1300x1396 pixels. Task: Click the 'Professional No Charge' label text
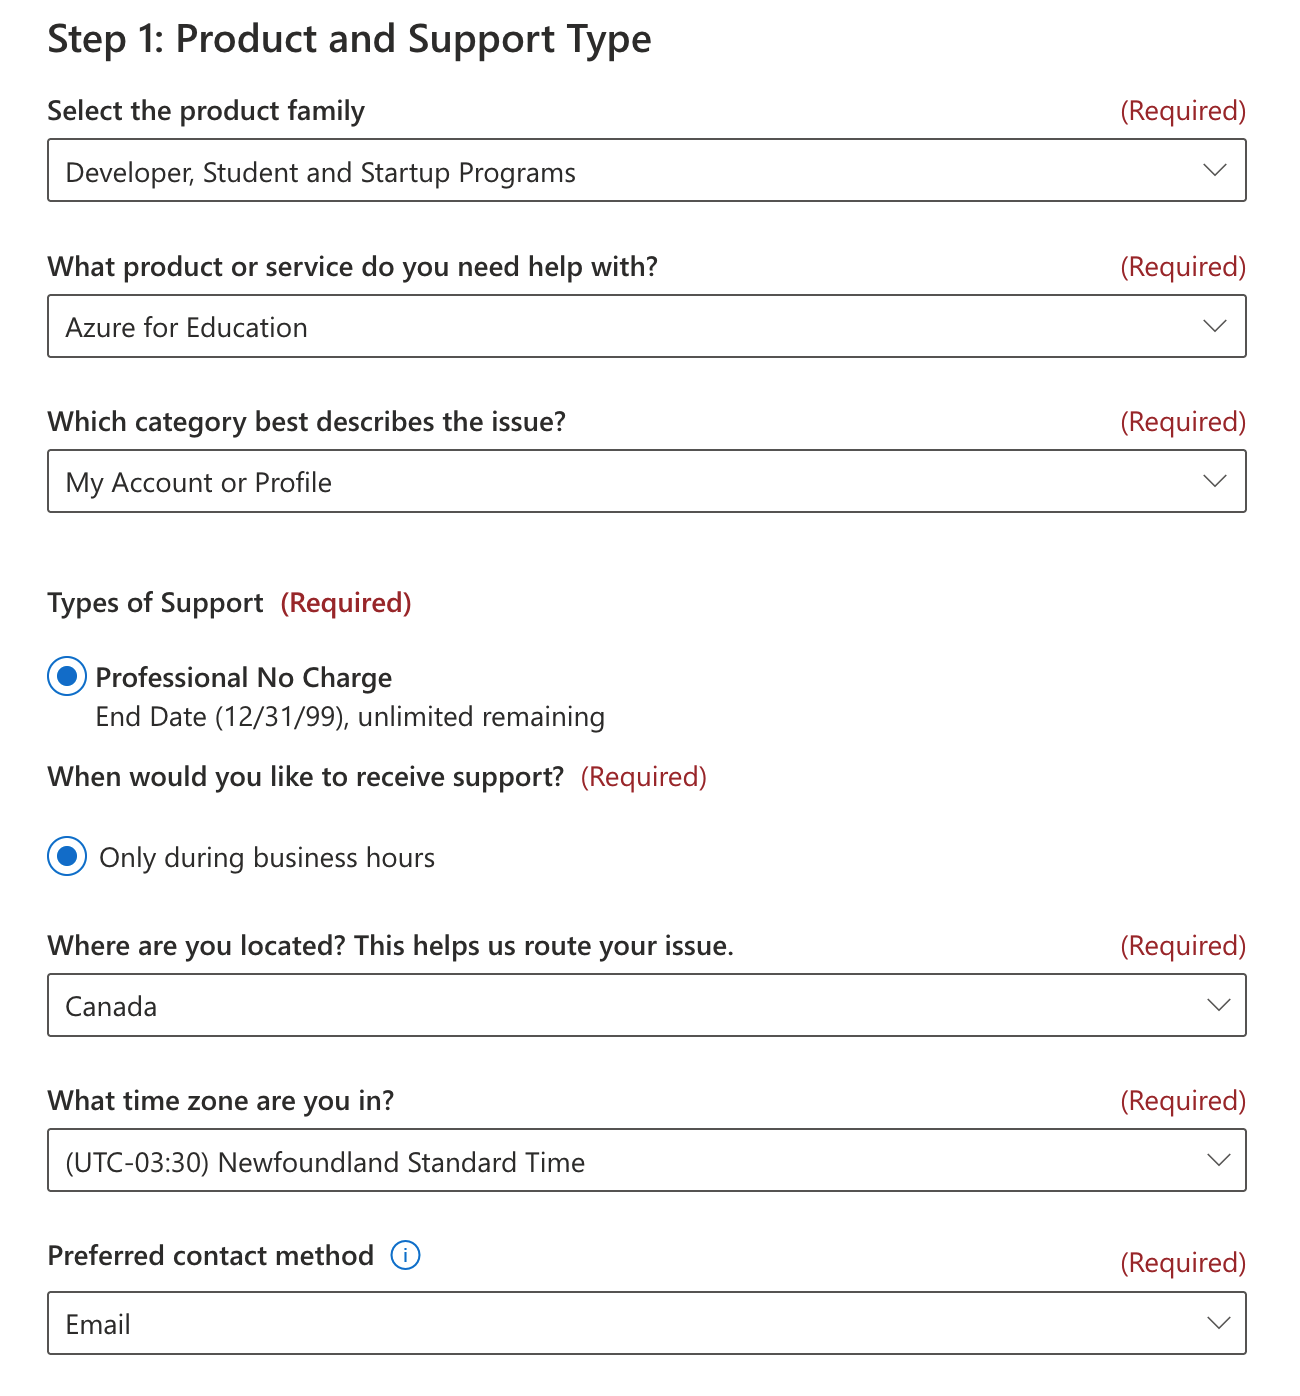coord(244,678)
